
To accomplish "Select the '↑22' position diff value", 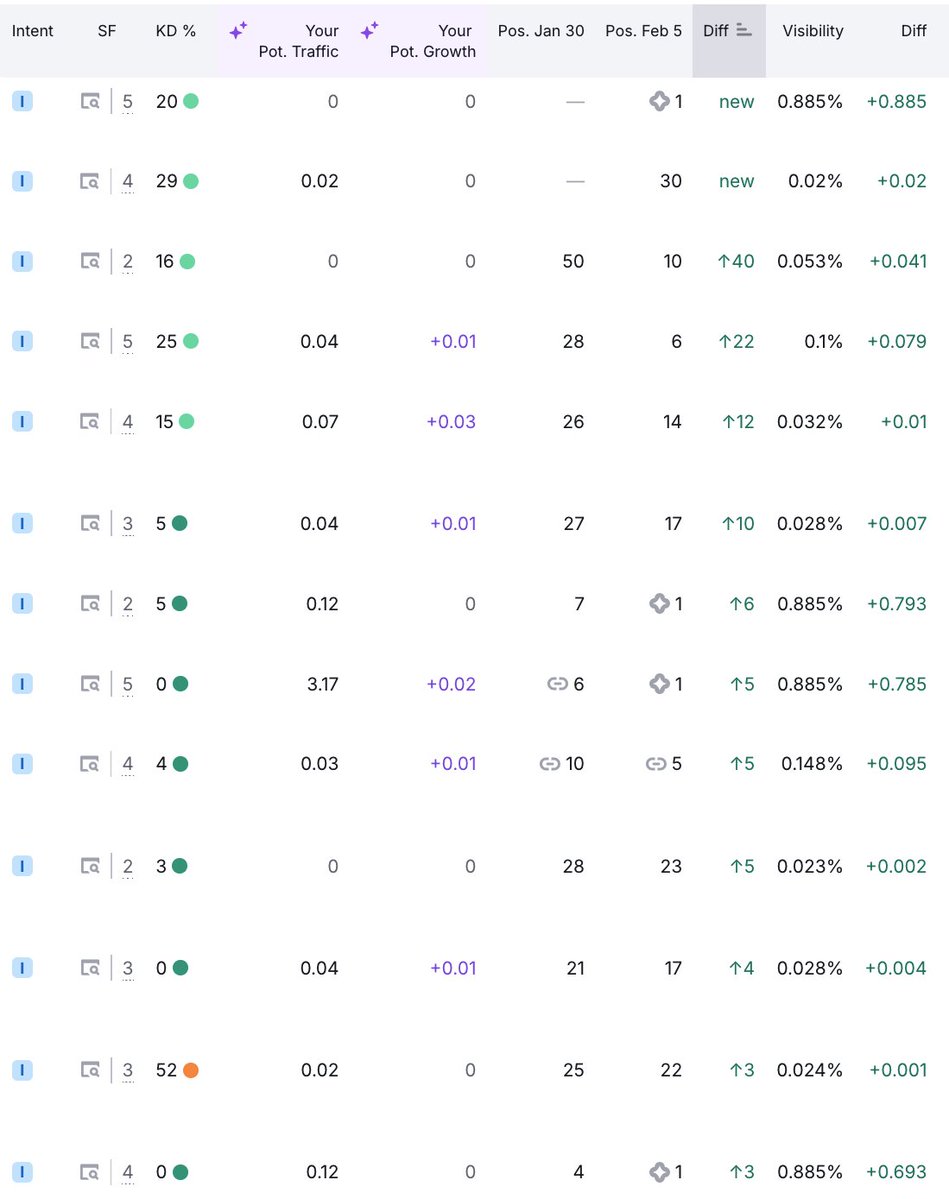I will click(x=736, y=341).
